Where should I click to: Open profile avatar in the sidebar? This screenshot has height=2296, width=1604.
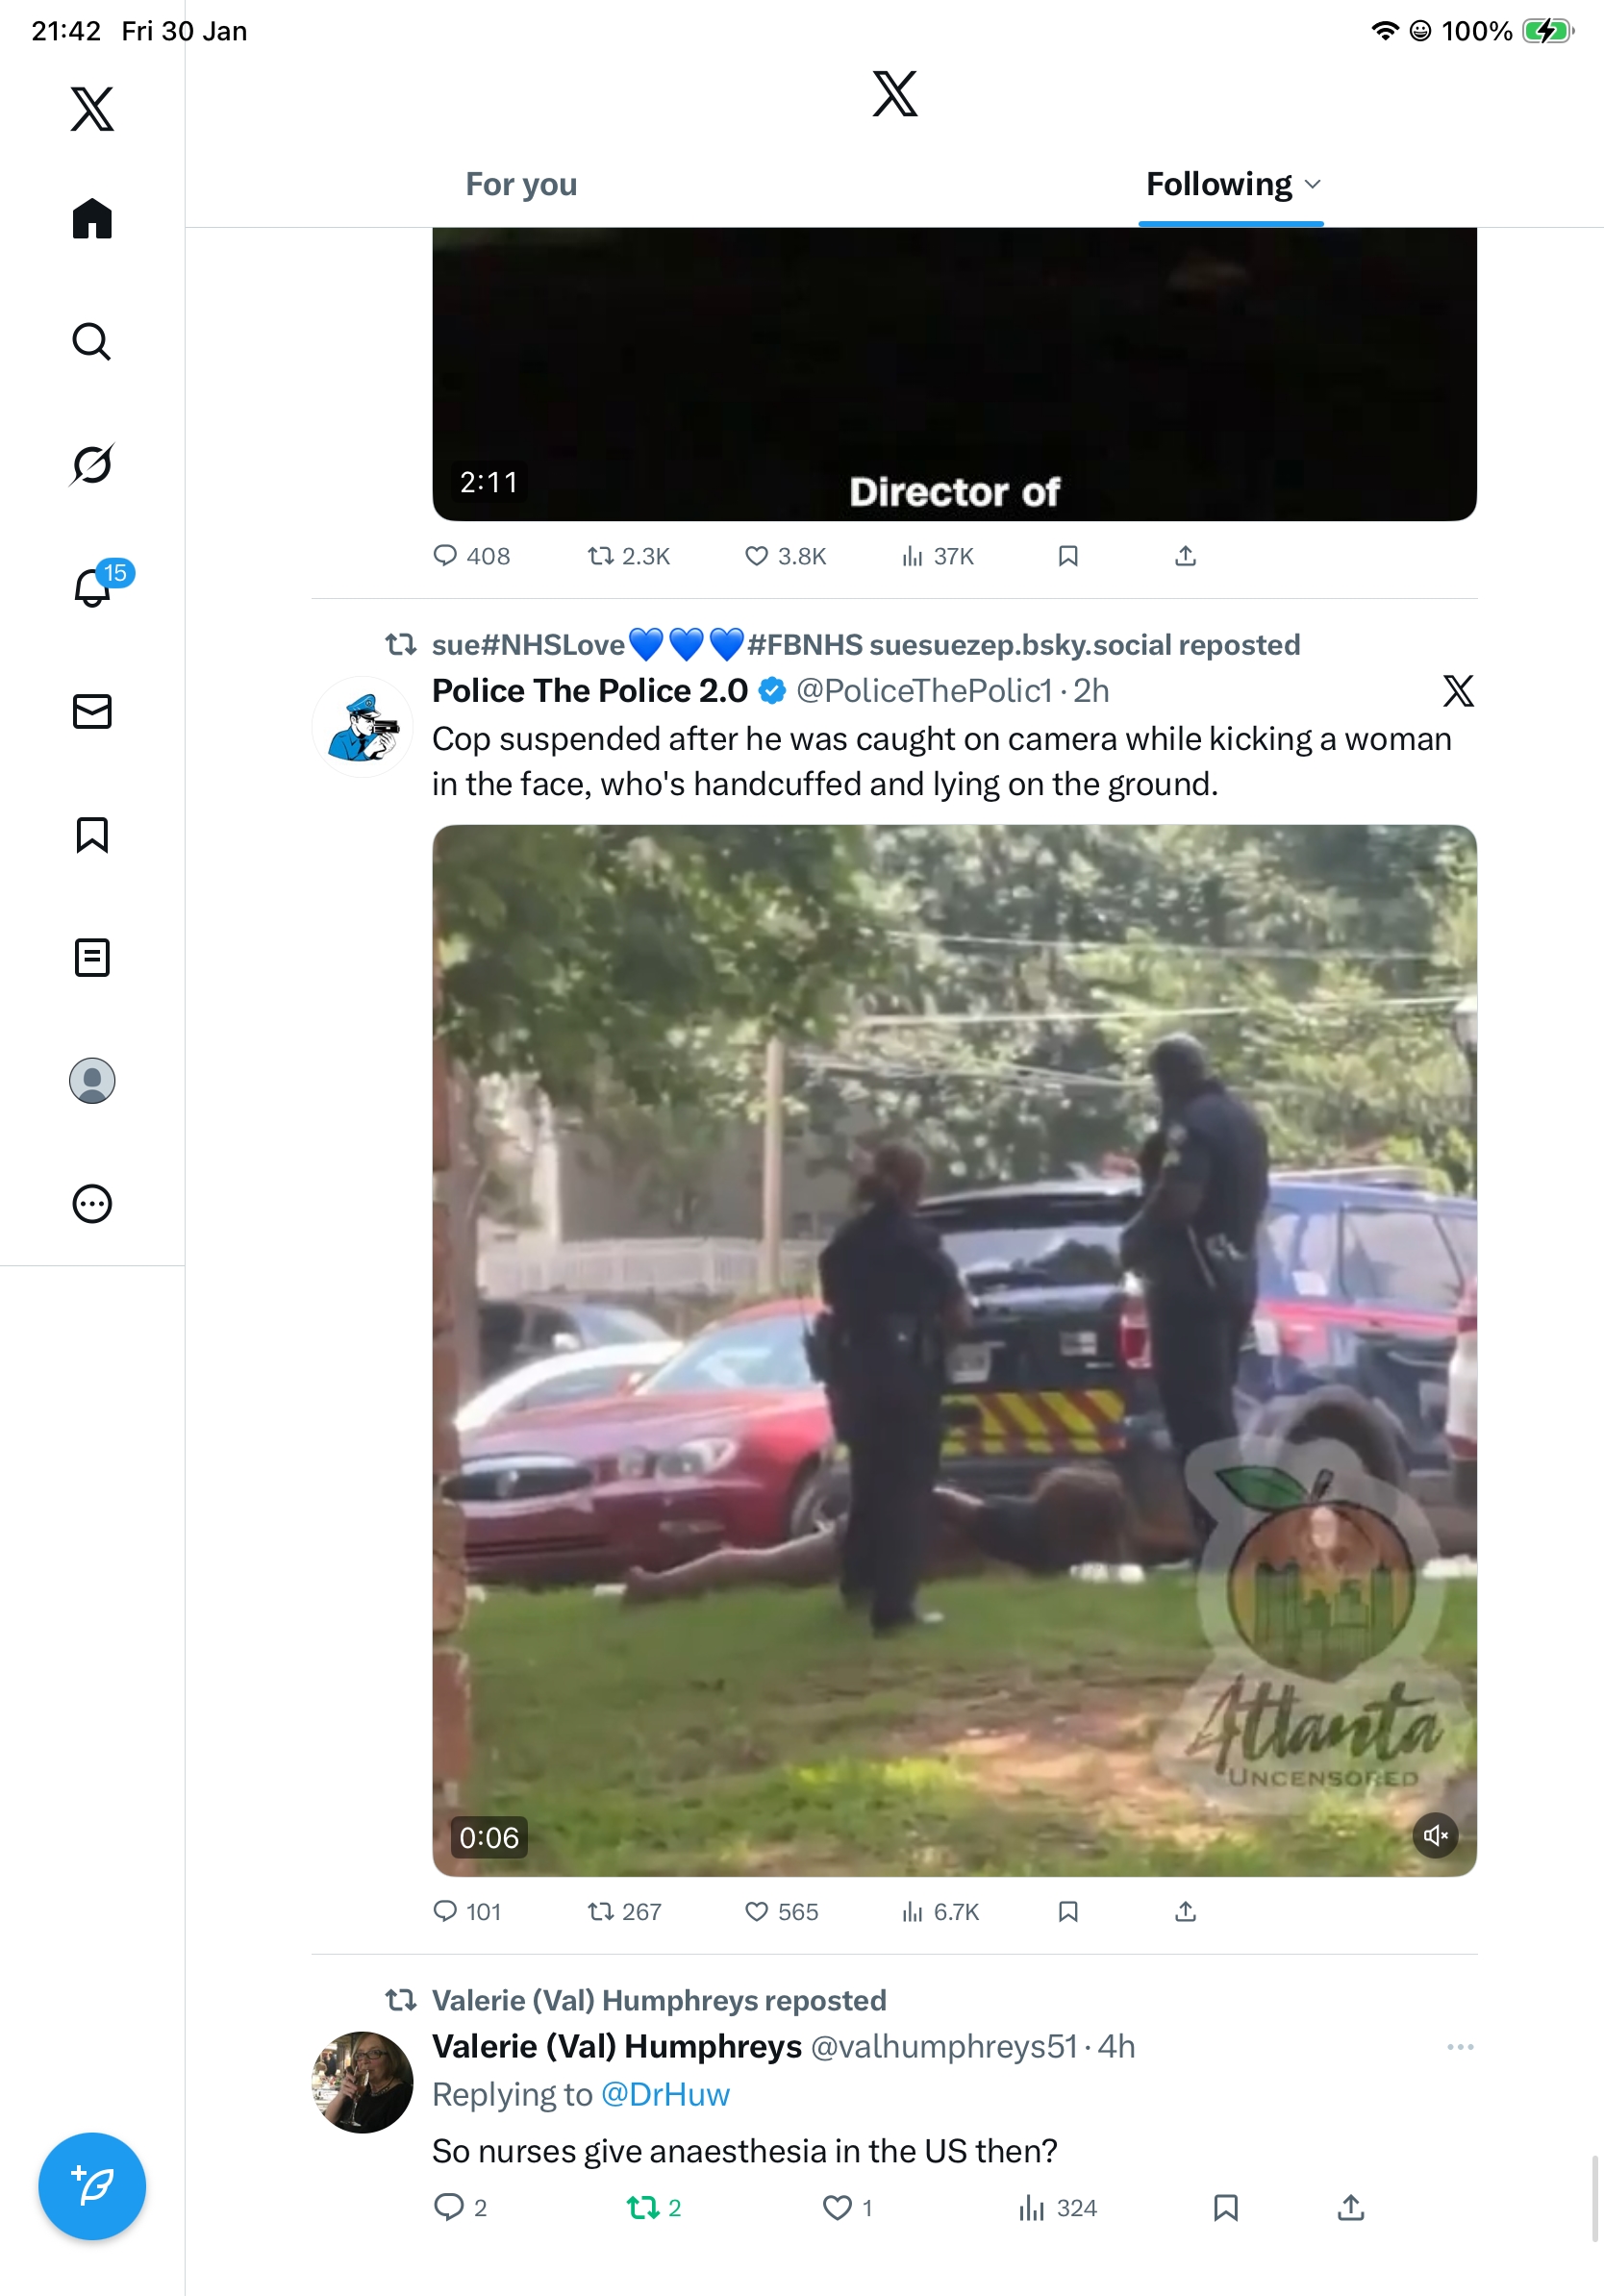(x=92, y=1080)
